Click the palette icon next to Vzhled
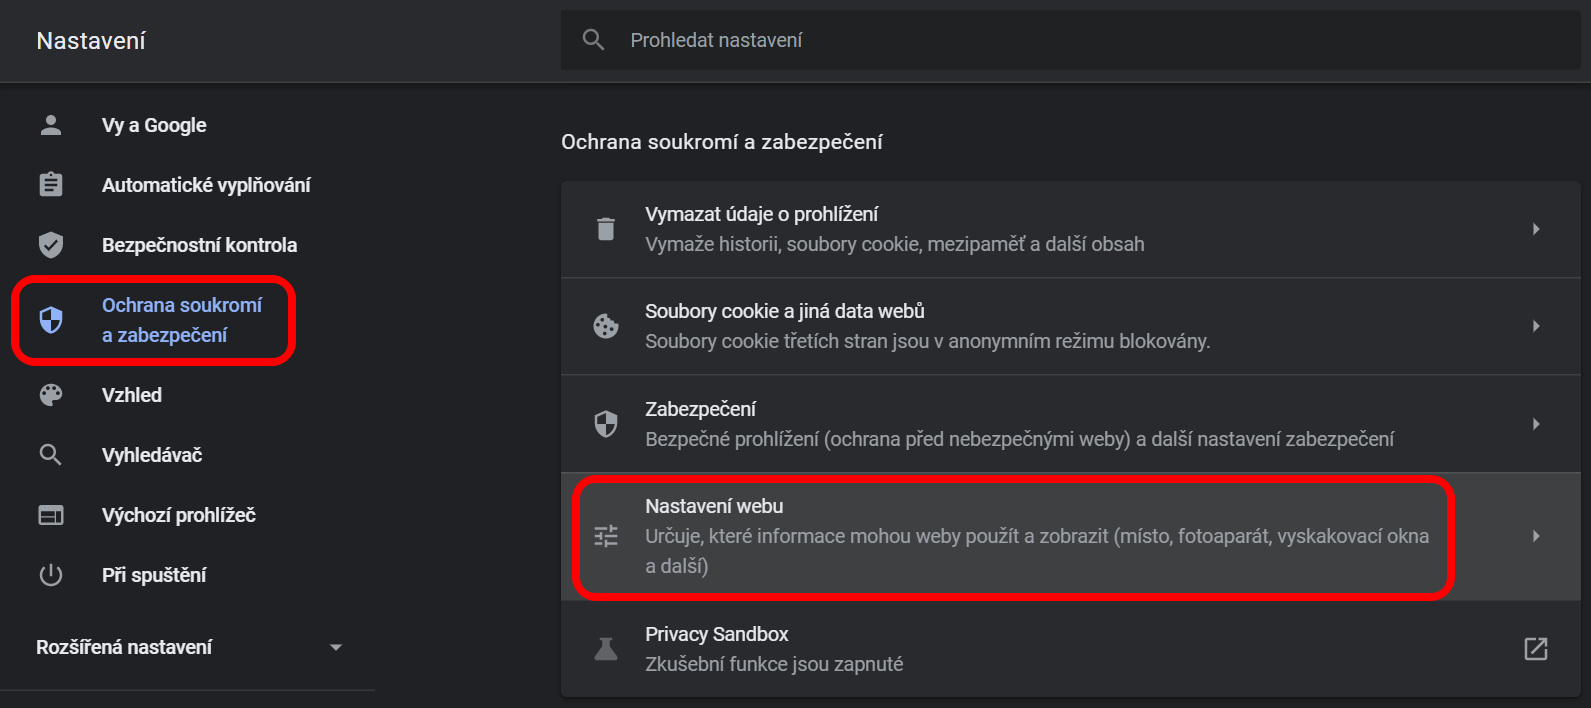Screen dimensions: 1591x708 [51, 395]
